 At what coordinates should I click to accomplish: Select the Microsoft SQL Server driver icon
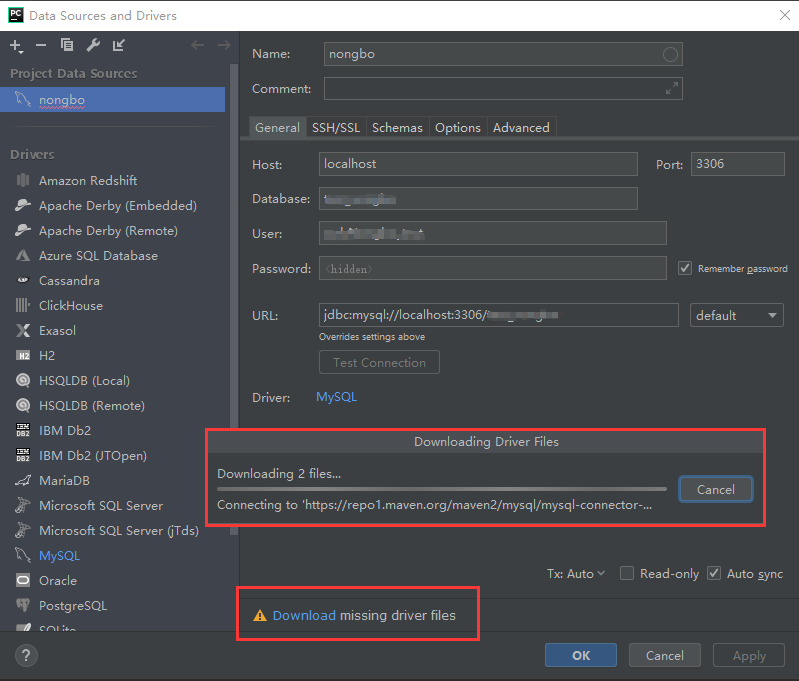pyautogui.click(x=22, y=505)
